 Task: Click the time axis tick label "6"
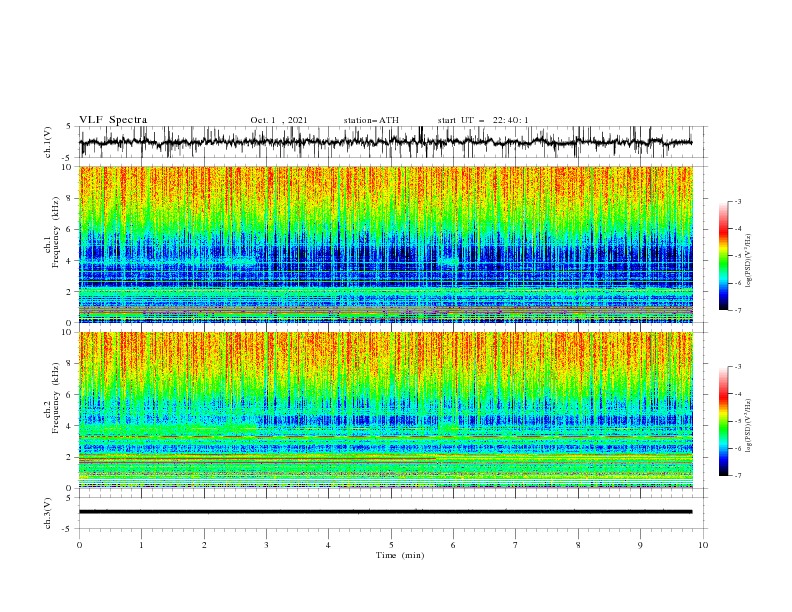453,545
